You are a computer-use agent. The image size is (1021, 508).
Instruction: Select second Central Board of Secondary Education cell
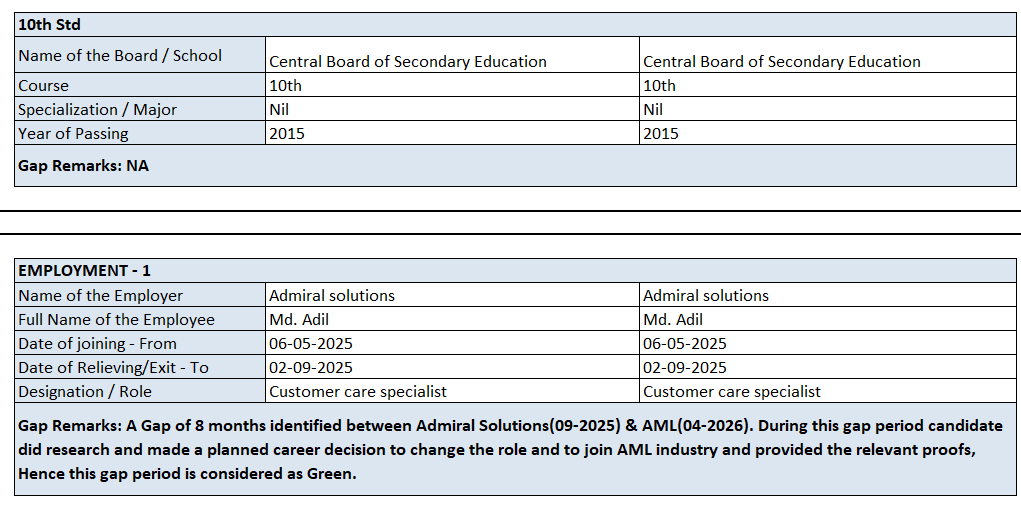coord(828,55)
